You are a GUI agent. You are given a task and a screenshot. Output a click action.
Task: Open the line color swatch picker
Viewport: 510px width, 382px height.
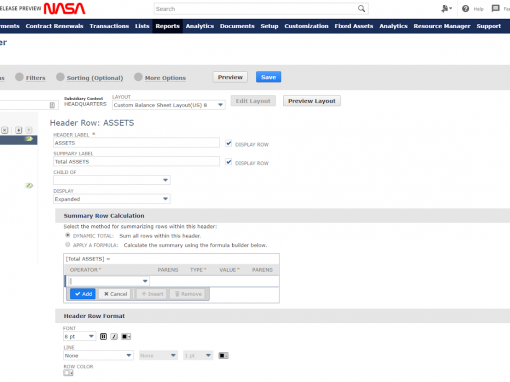[x=223, y=356]
